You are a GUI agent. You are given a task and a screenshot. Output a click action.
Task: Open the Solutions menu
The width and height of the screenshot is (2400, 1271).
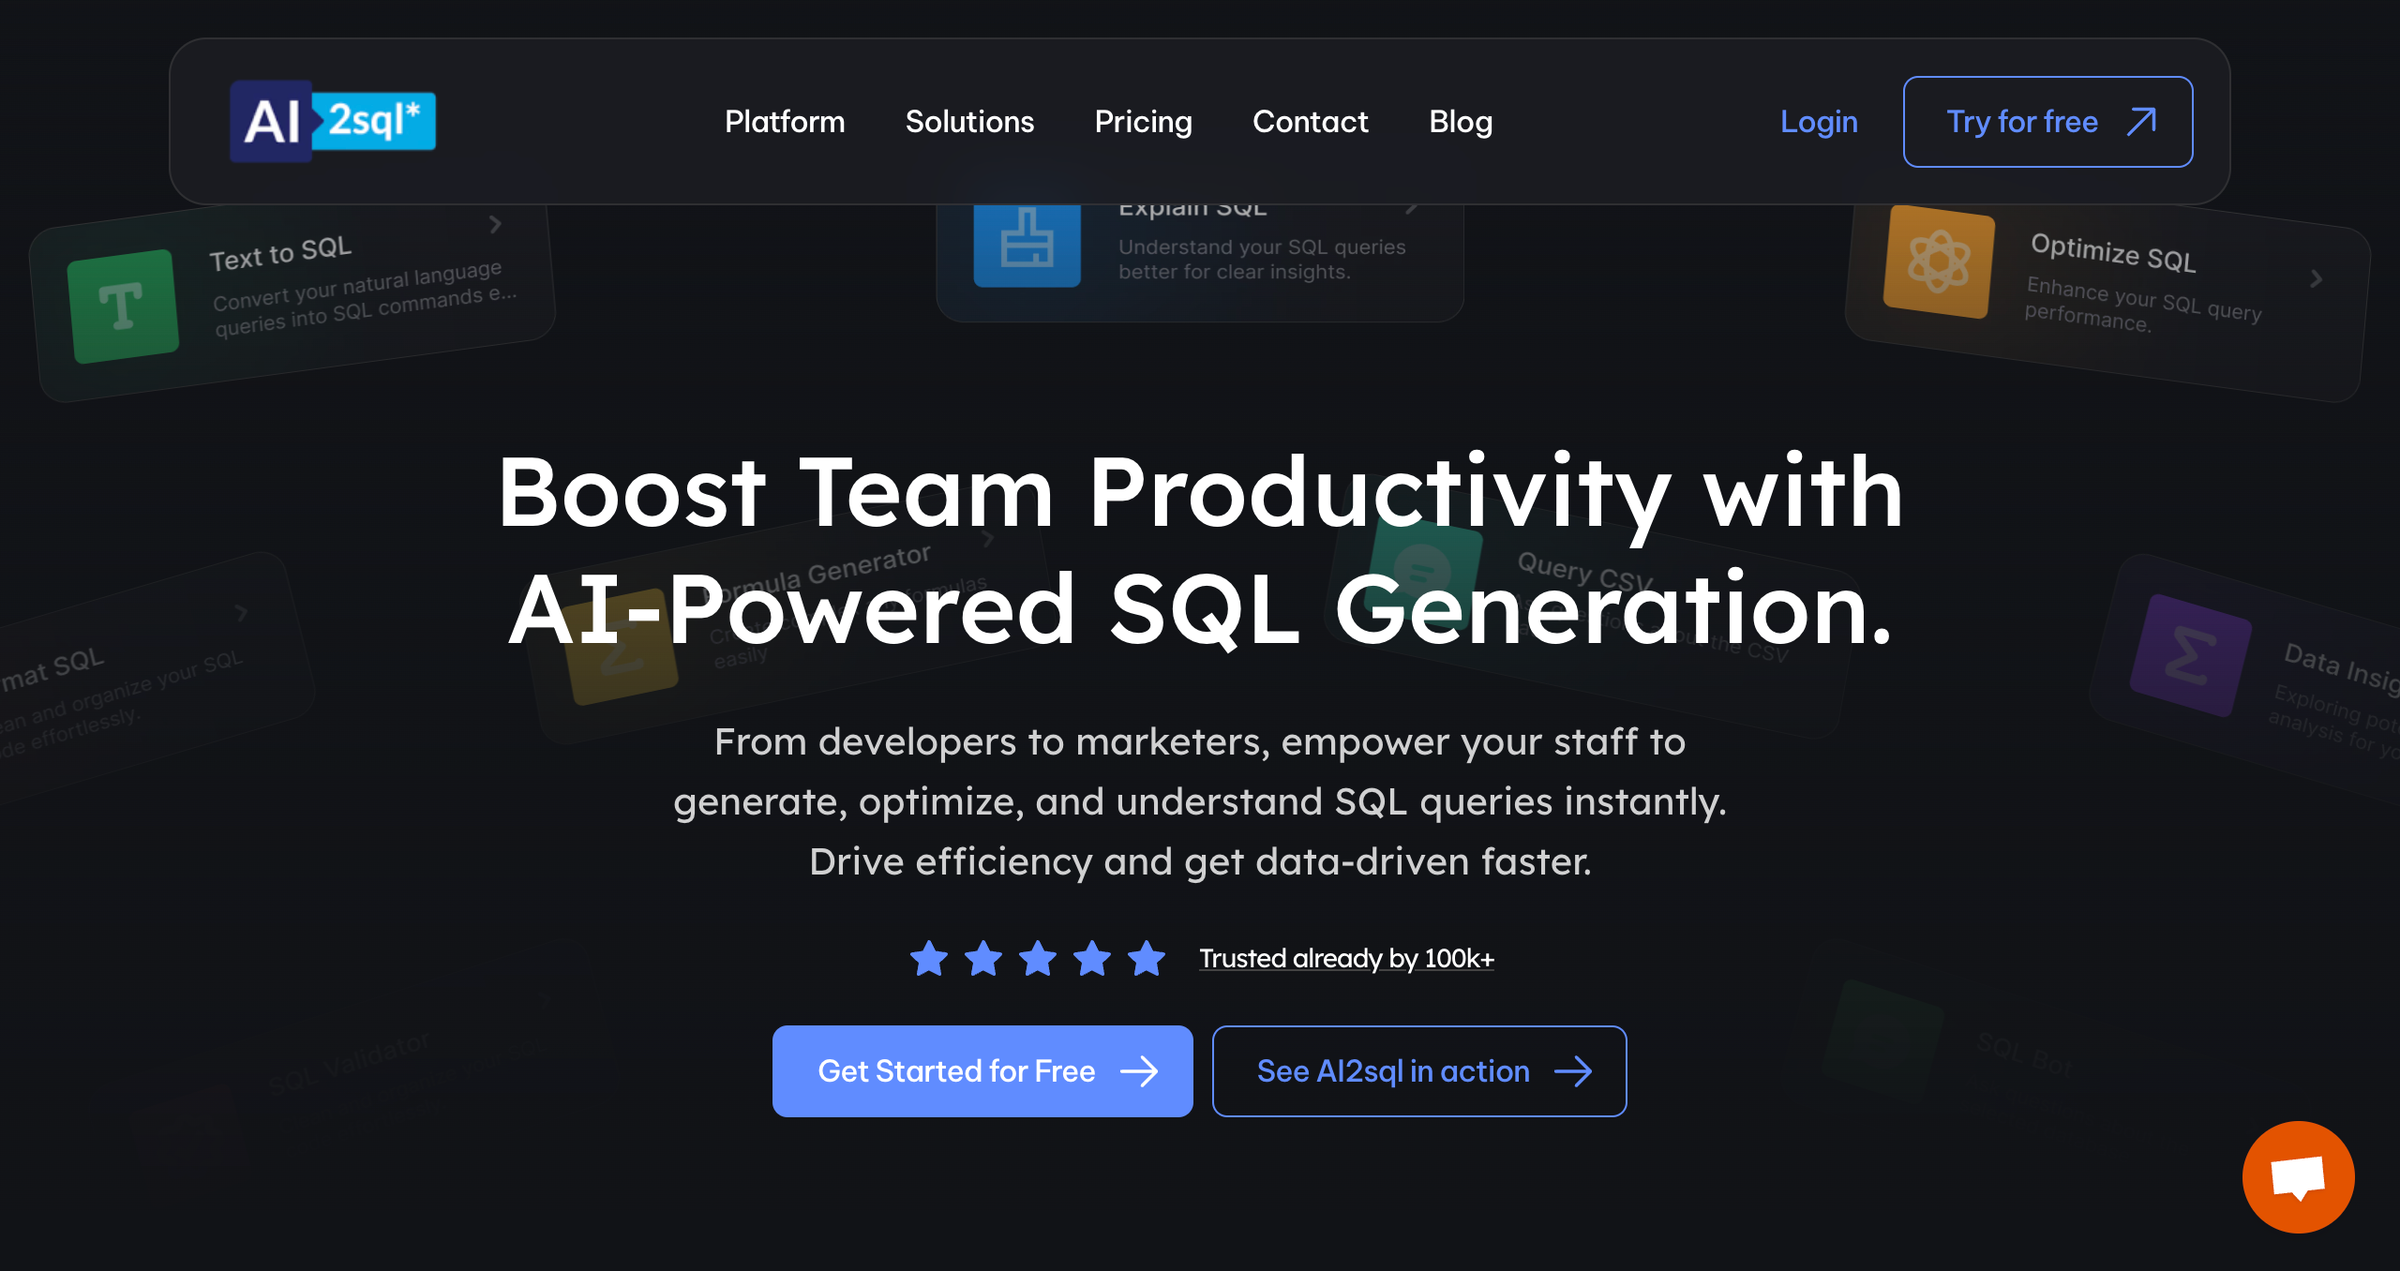[969, 122]
